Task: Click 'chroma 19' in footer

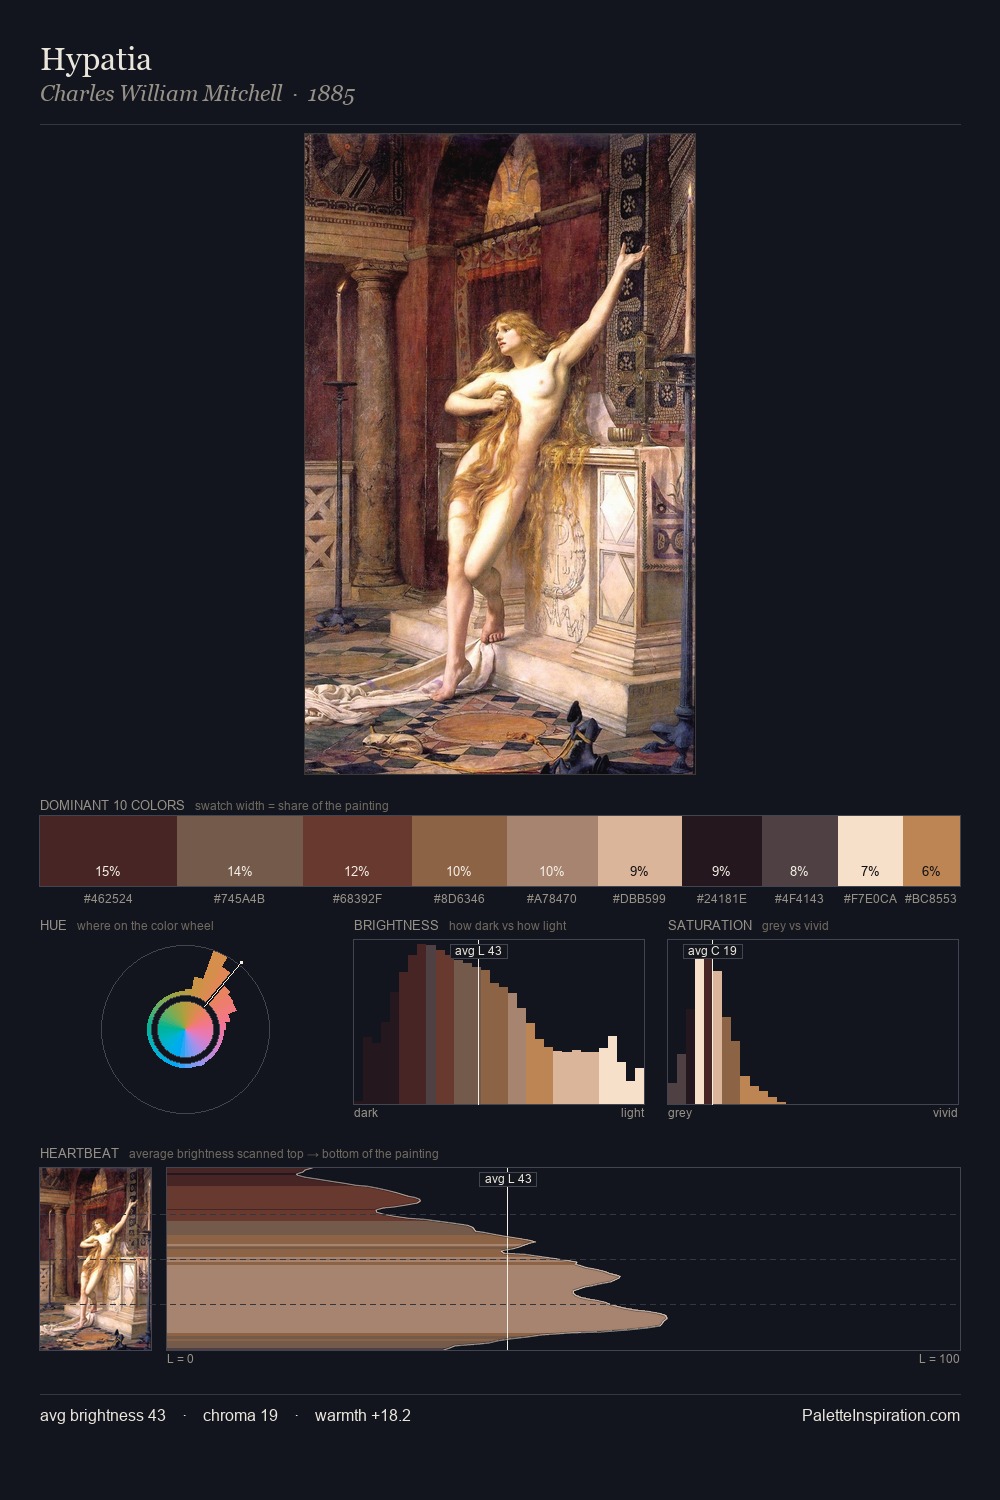Action: point(240,1415)
